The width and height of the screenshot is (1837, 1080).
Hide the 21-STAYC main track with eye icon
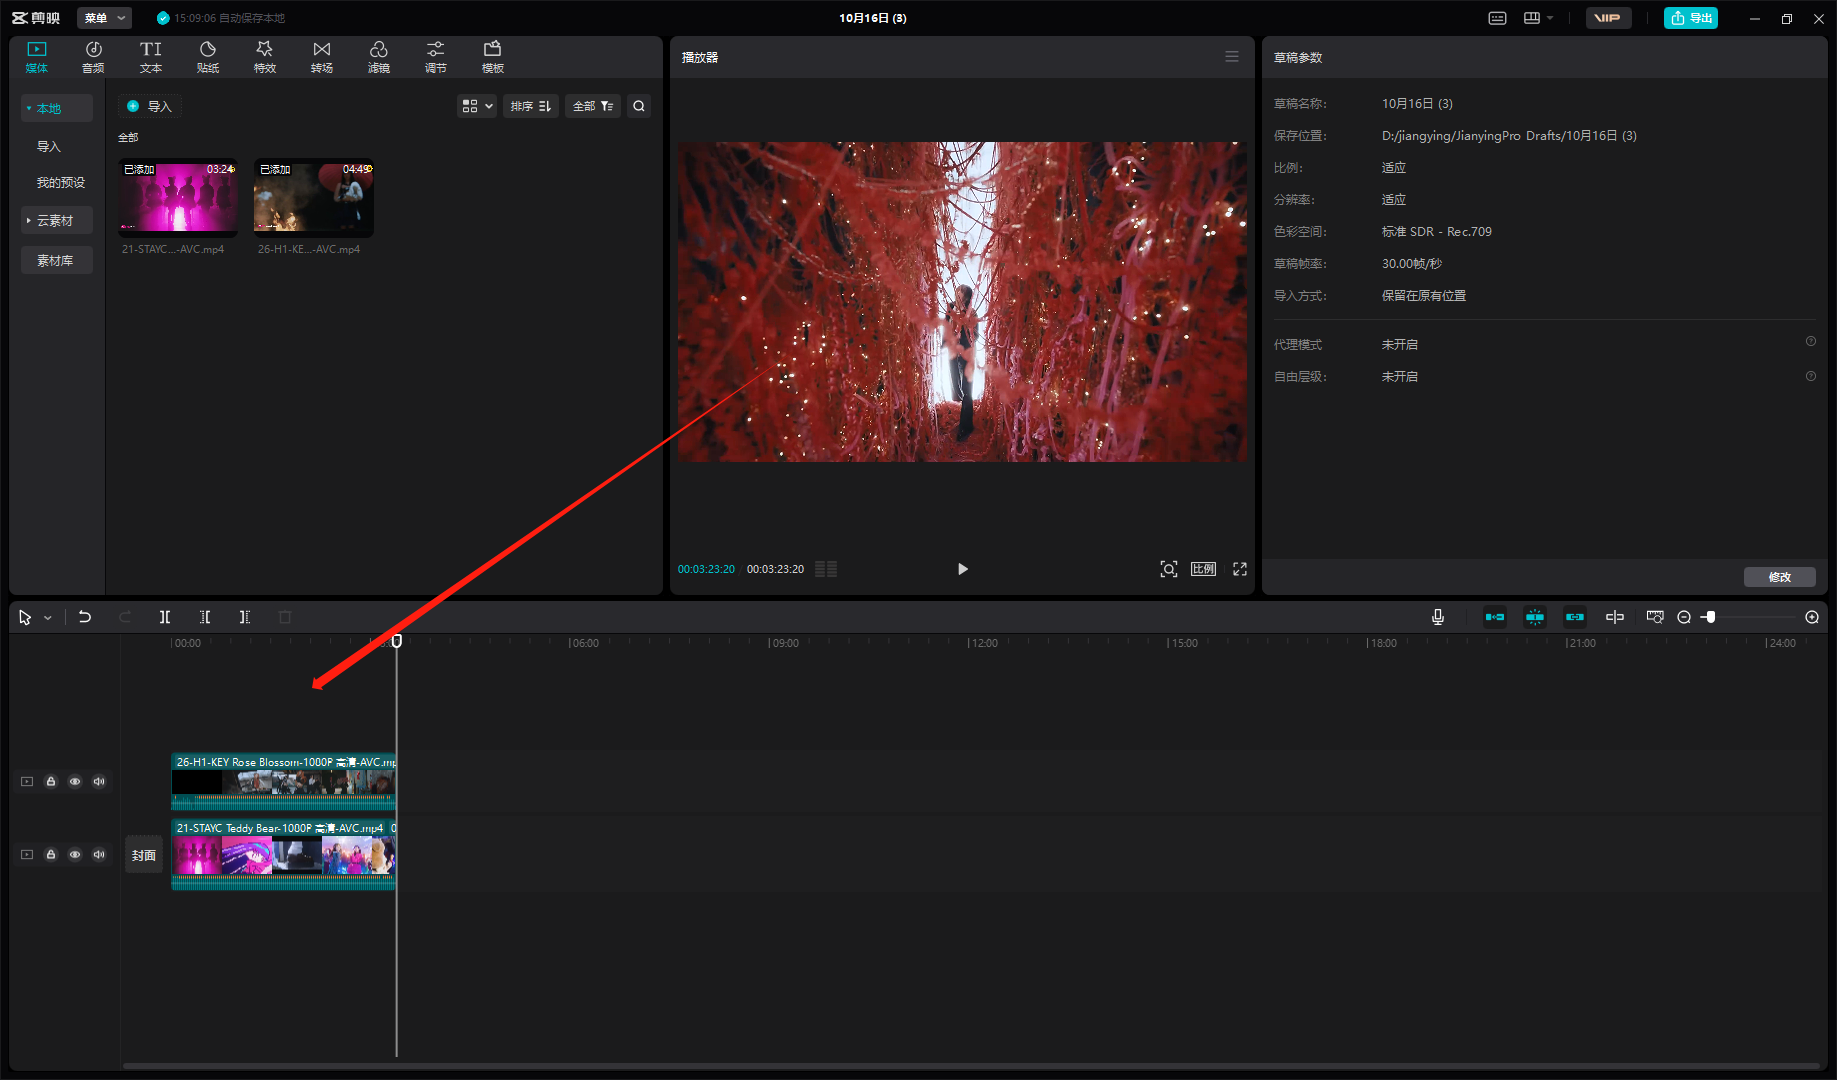pos(75,854)
